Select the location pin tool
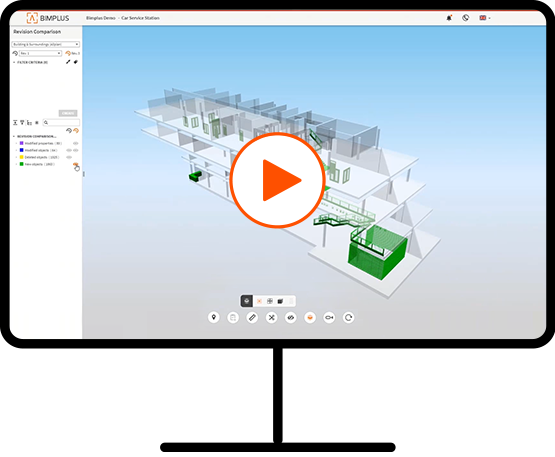555x457 pixels. point(213,317)
